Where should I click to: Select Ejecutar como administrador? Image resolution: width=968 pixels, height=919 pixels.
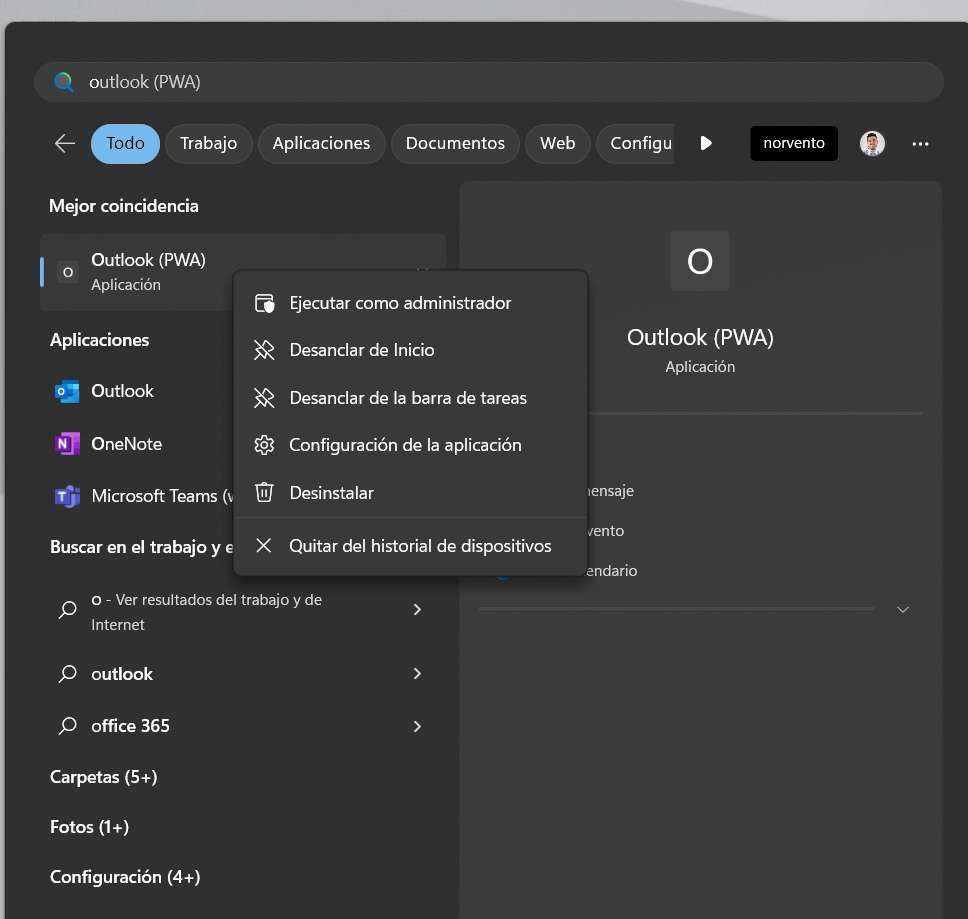tap(411, 303)
